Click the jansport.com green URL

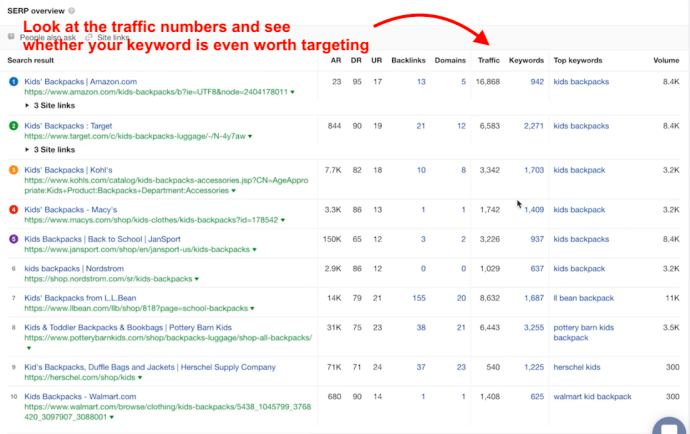[137, 249]
